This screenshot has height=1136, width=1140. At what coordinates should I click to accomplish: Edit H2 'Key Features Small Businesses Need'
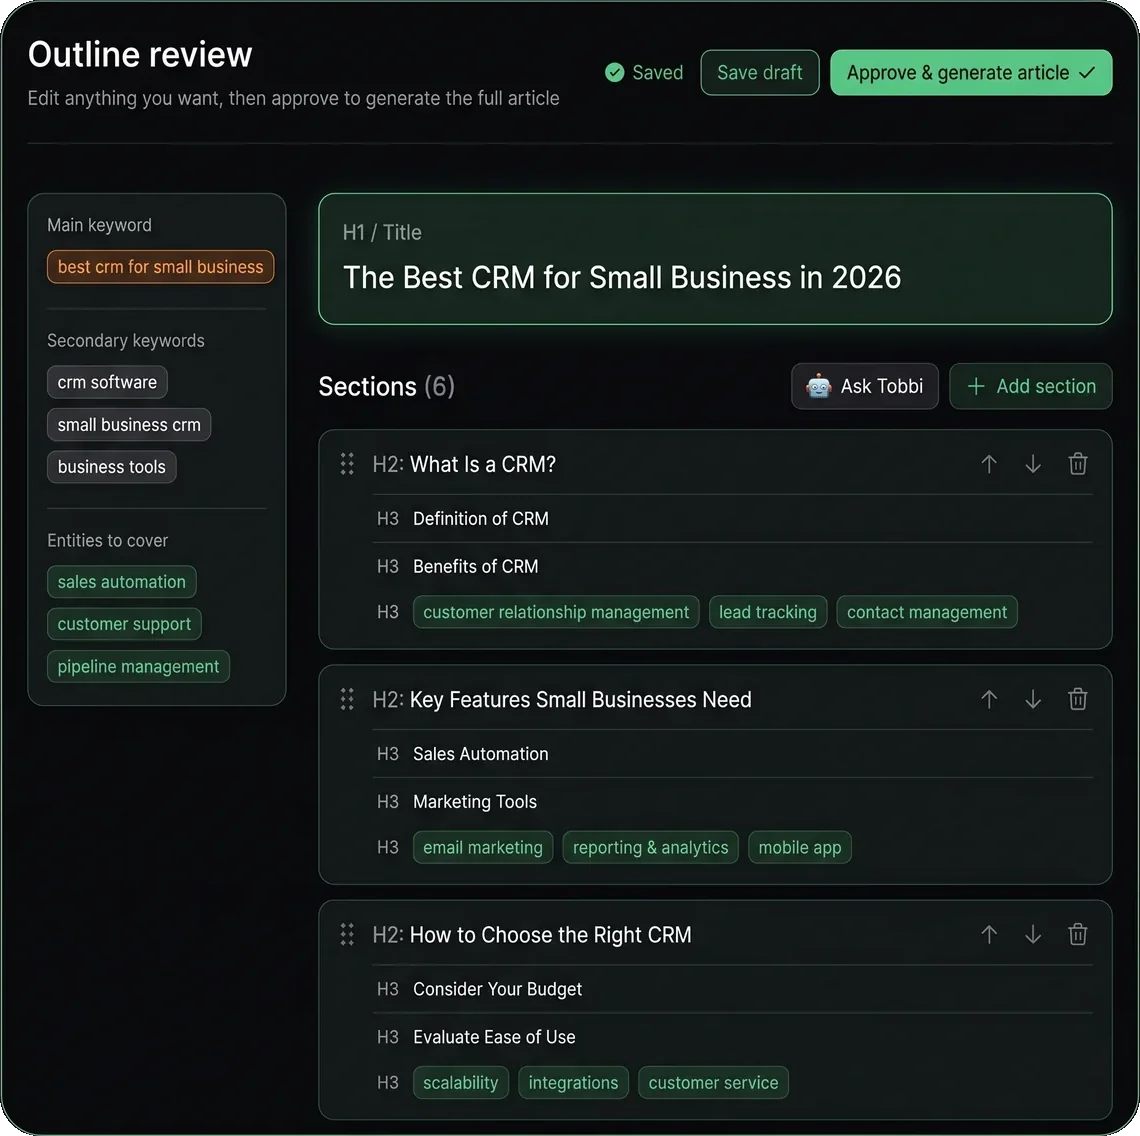580,700
